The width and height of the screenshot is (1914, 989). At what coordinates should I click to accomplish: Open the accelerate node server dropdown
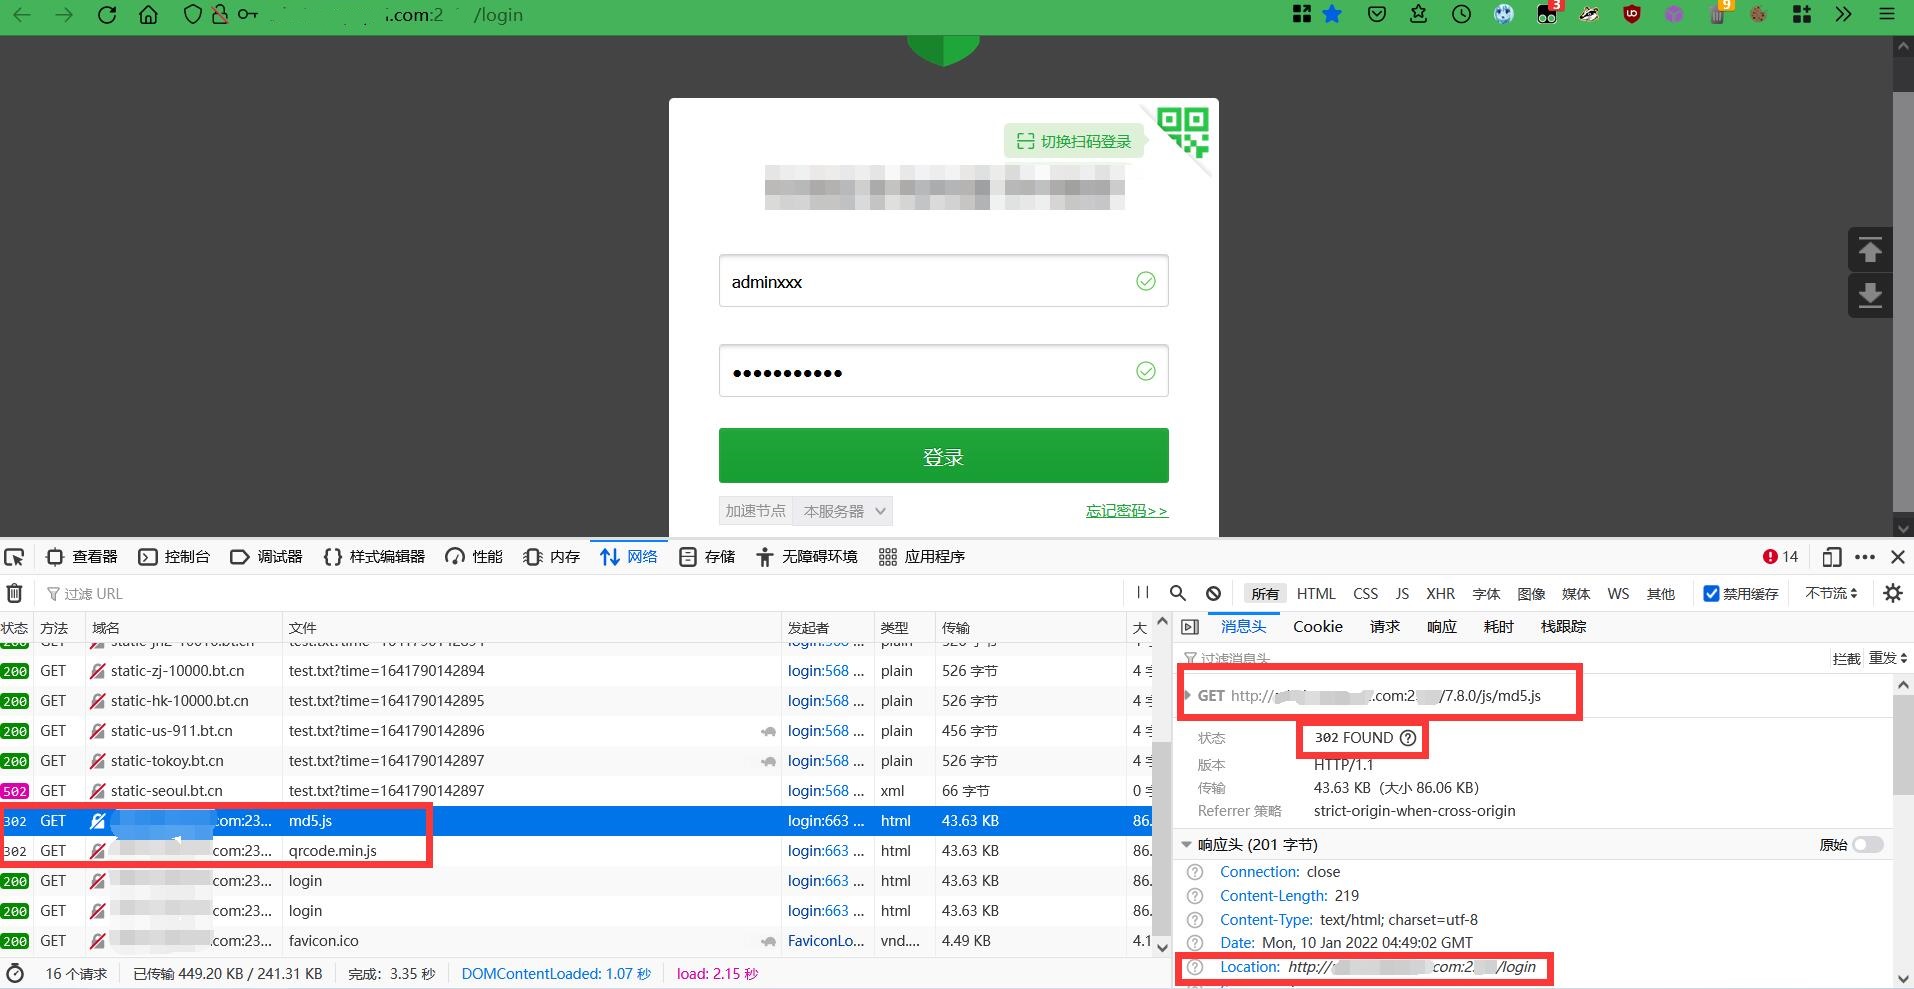(842, 511)
